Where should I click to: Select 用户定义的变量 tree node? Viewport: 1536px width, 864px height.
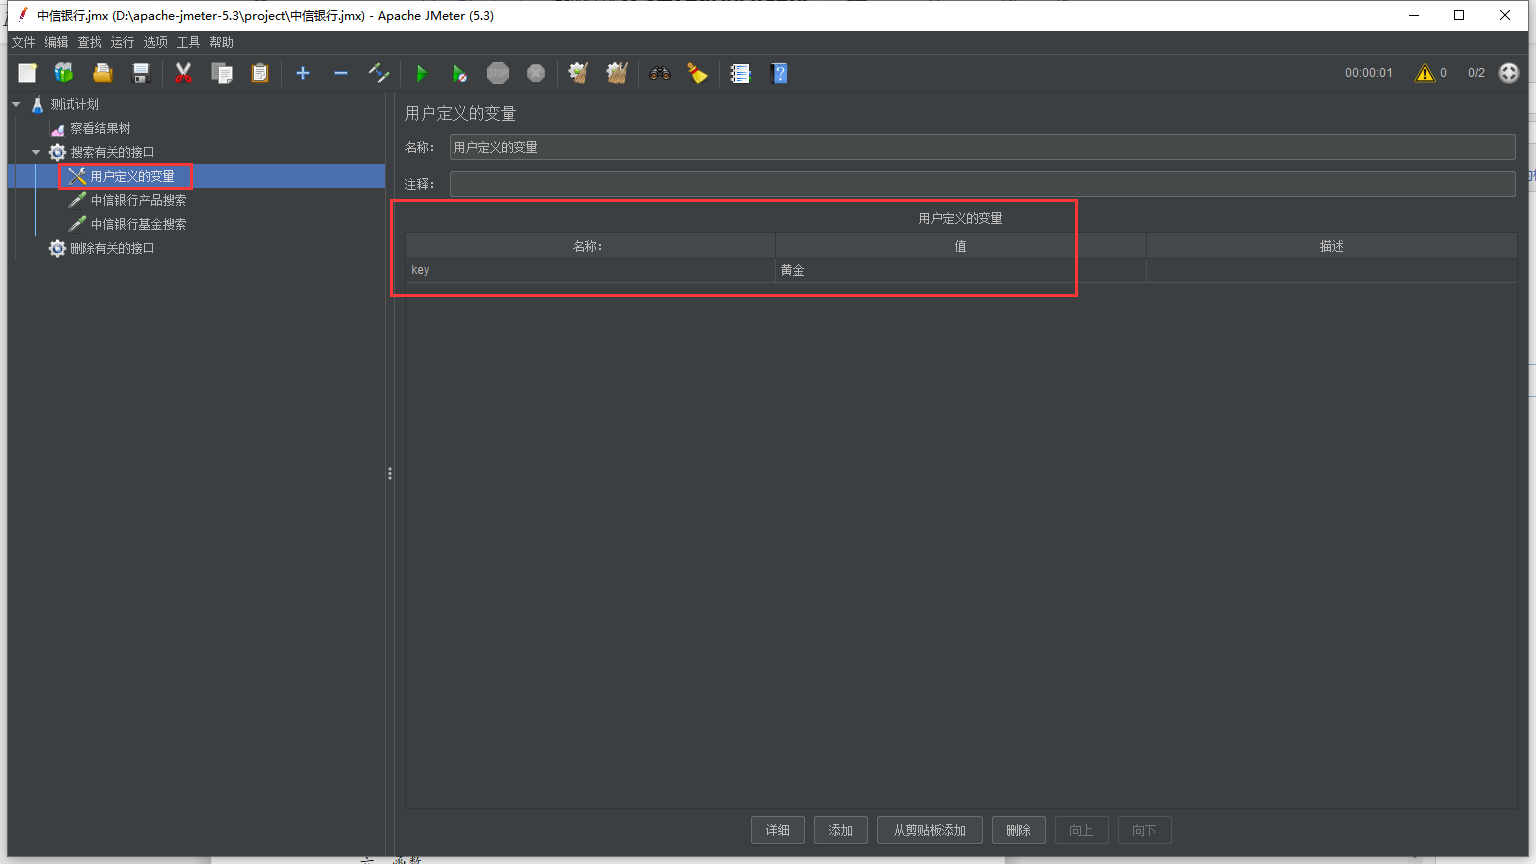[132, 176]
